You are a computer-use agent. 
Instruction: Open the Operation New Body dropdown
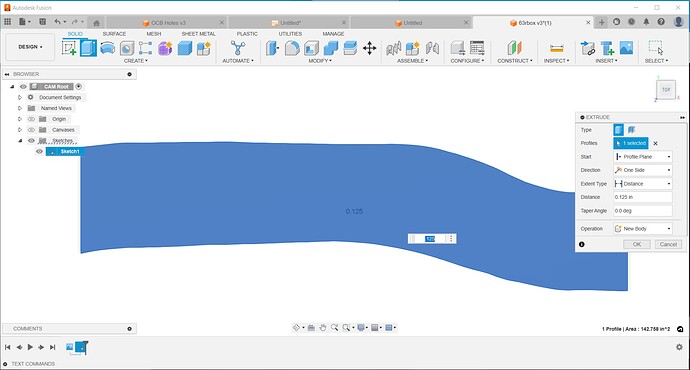(643, 229)
